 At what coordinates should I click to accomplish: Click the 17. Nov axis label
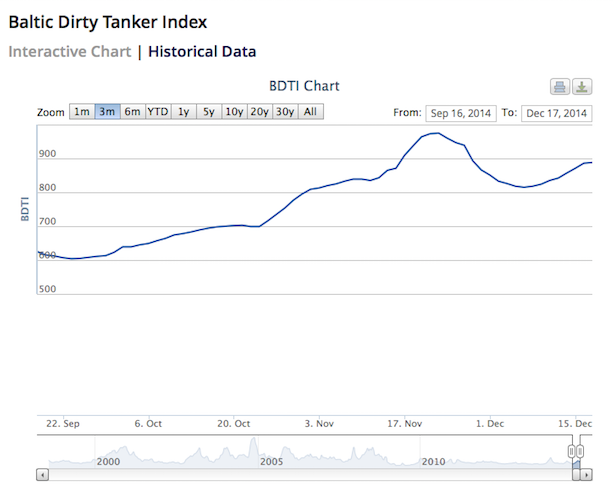point(405,424)
